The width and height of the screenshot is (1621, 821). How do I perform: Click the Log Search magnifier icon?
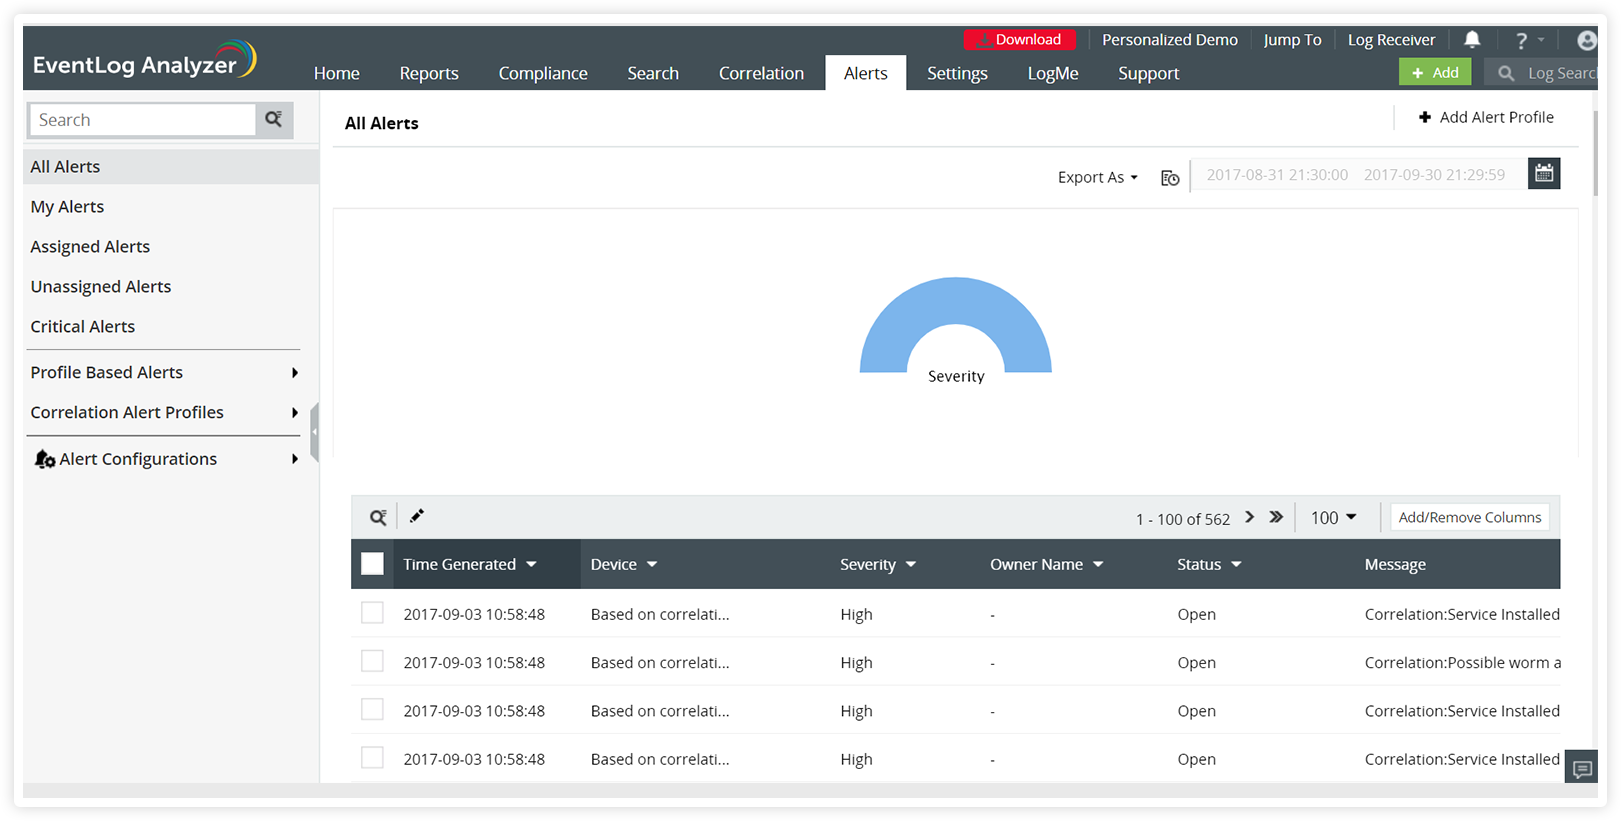click(1506, 73)
